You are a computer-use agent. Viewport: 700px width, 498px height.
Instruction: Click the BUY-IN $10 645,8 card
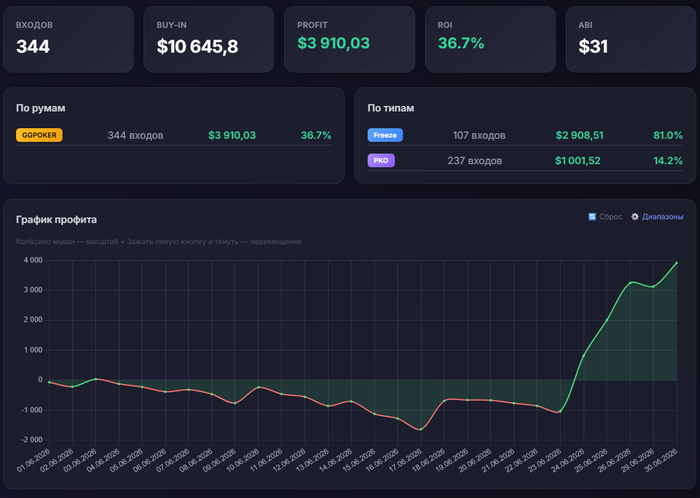point(208,39)
